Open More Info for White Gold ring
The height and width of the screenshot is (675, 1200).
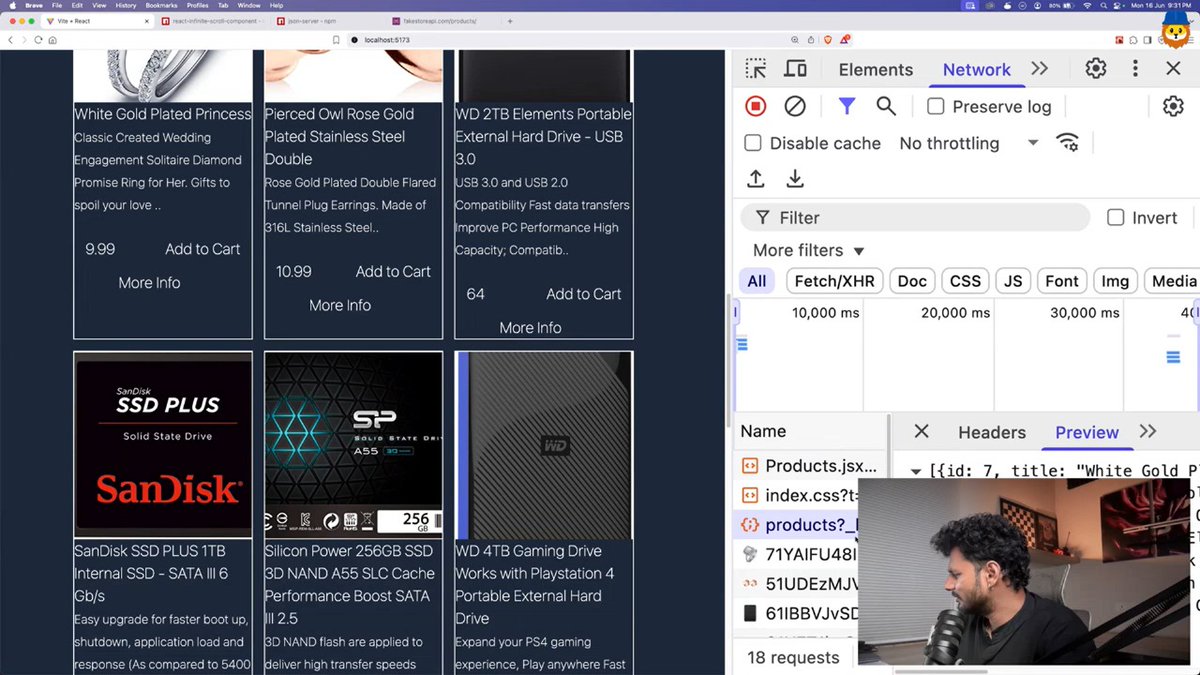(x=149, y=283)
